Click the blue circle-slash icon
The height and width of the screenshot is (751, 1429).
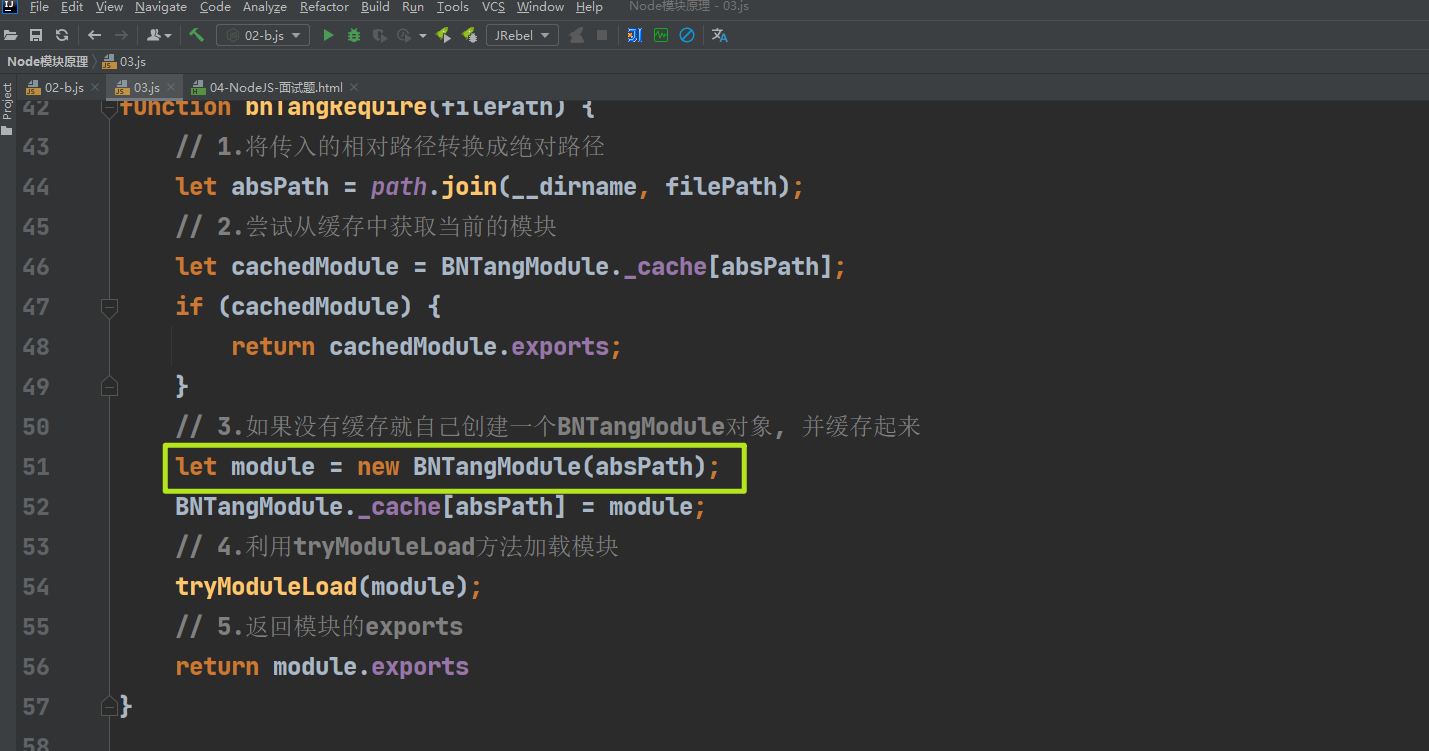click(687, 35)
